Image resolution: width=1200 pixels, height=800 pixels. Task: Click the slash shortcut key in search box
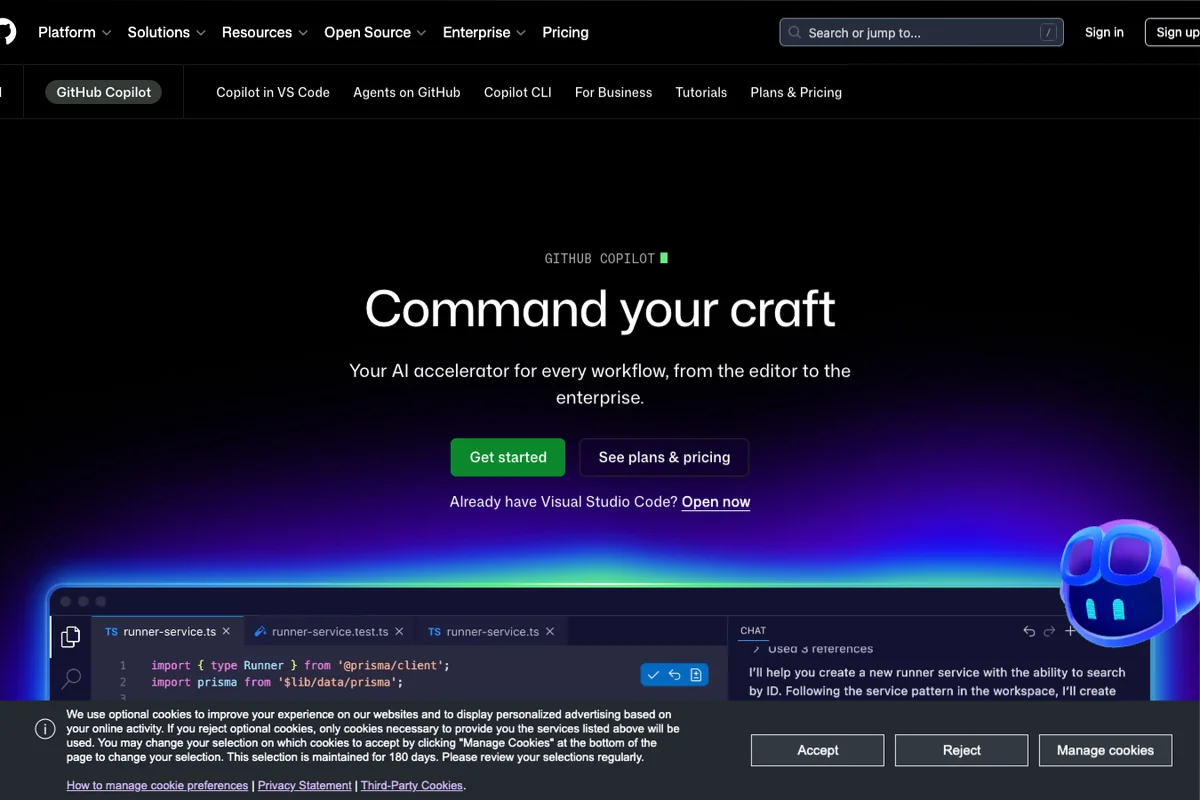[x=1048, y=33]
